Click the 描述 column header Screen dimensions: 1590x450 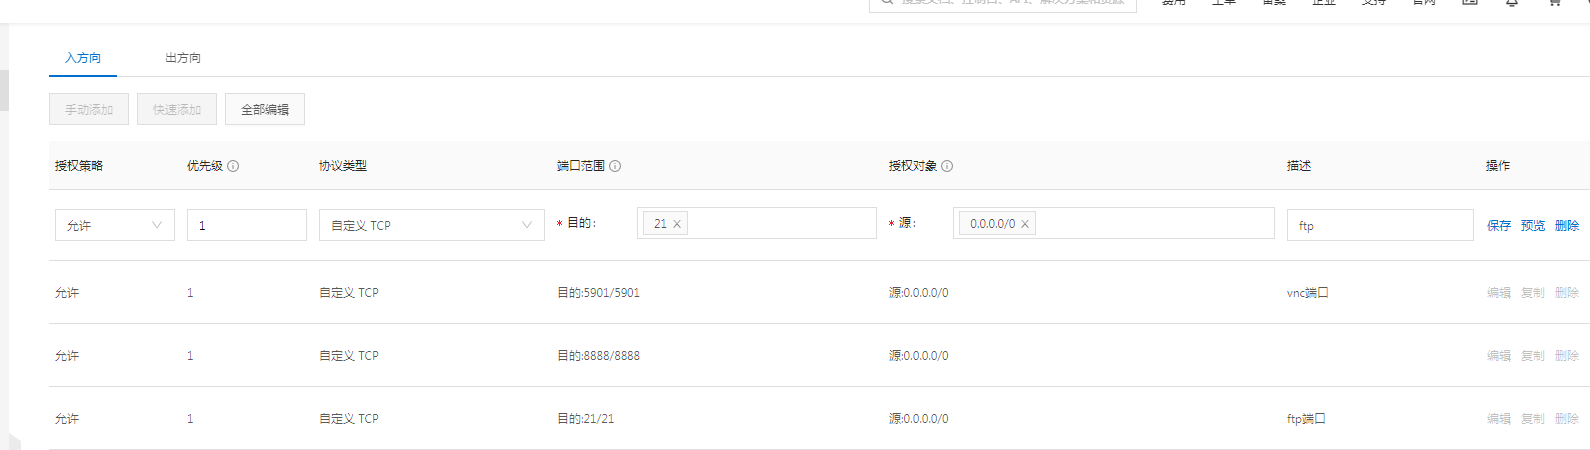click(x=1299, y=166)
